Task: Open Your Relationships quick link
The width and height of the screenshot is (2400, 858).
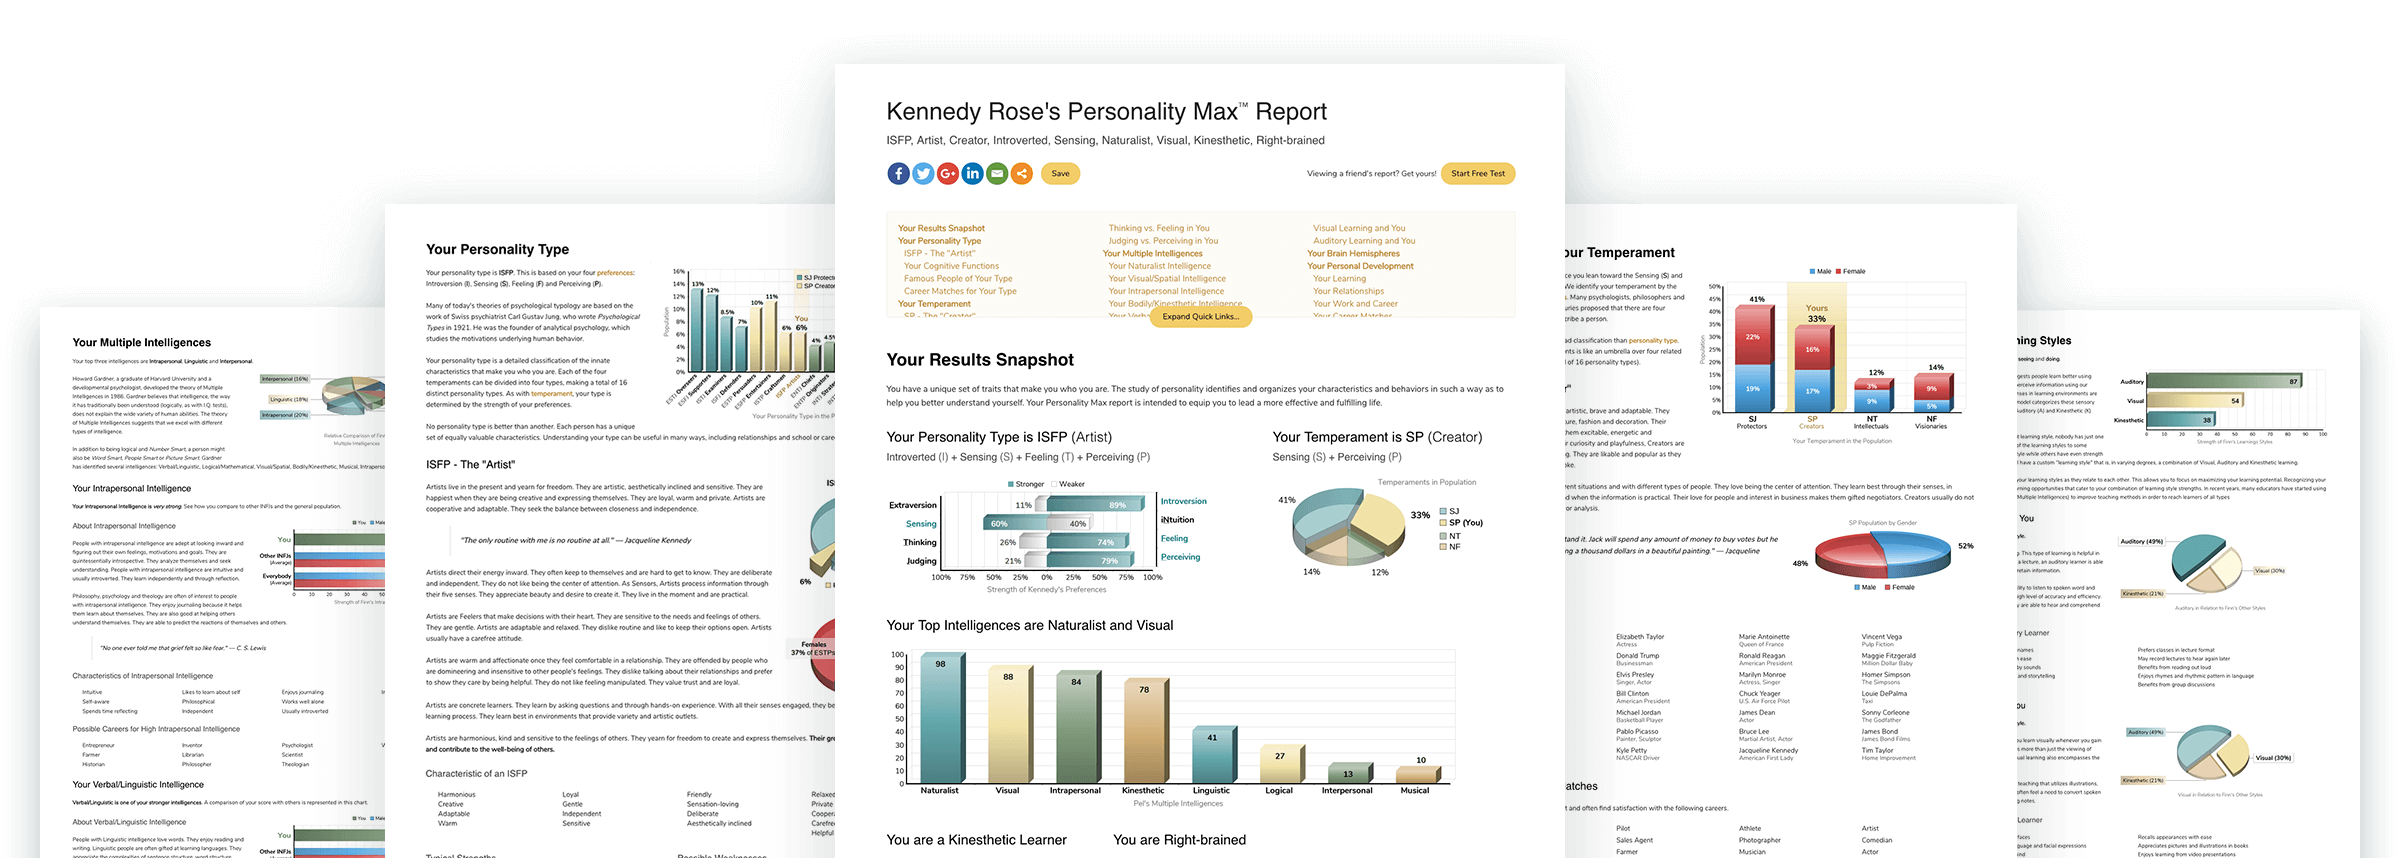Action: click(1348, 291)
